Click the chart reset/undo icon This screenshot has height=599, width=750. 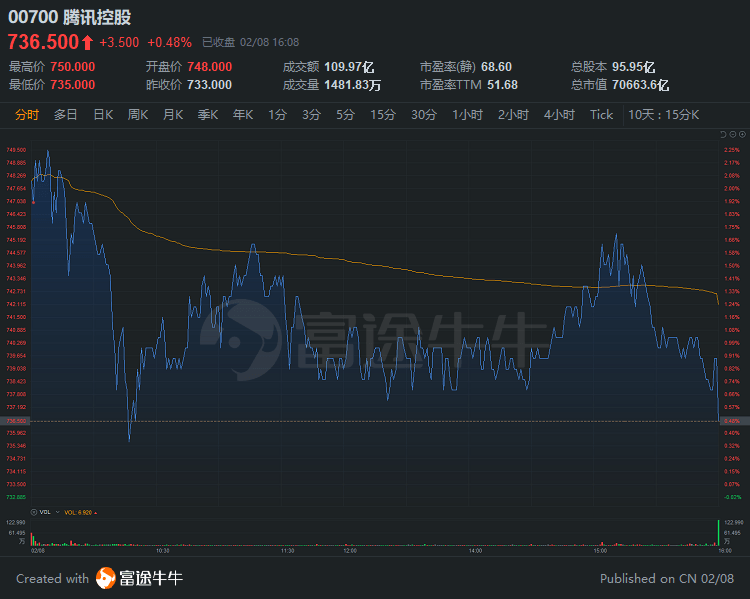tap(723, 134)
